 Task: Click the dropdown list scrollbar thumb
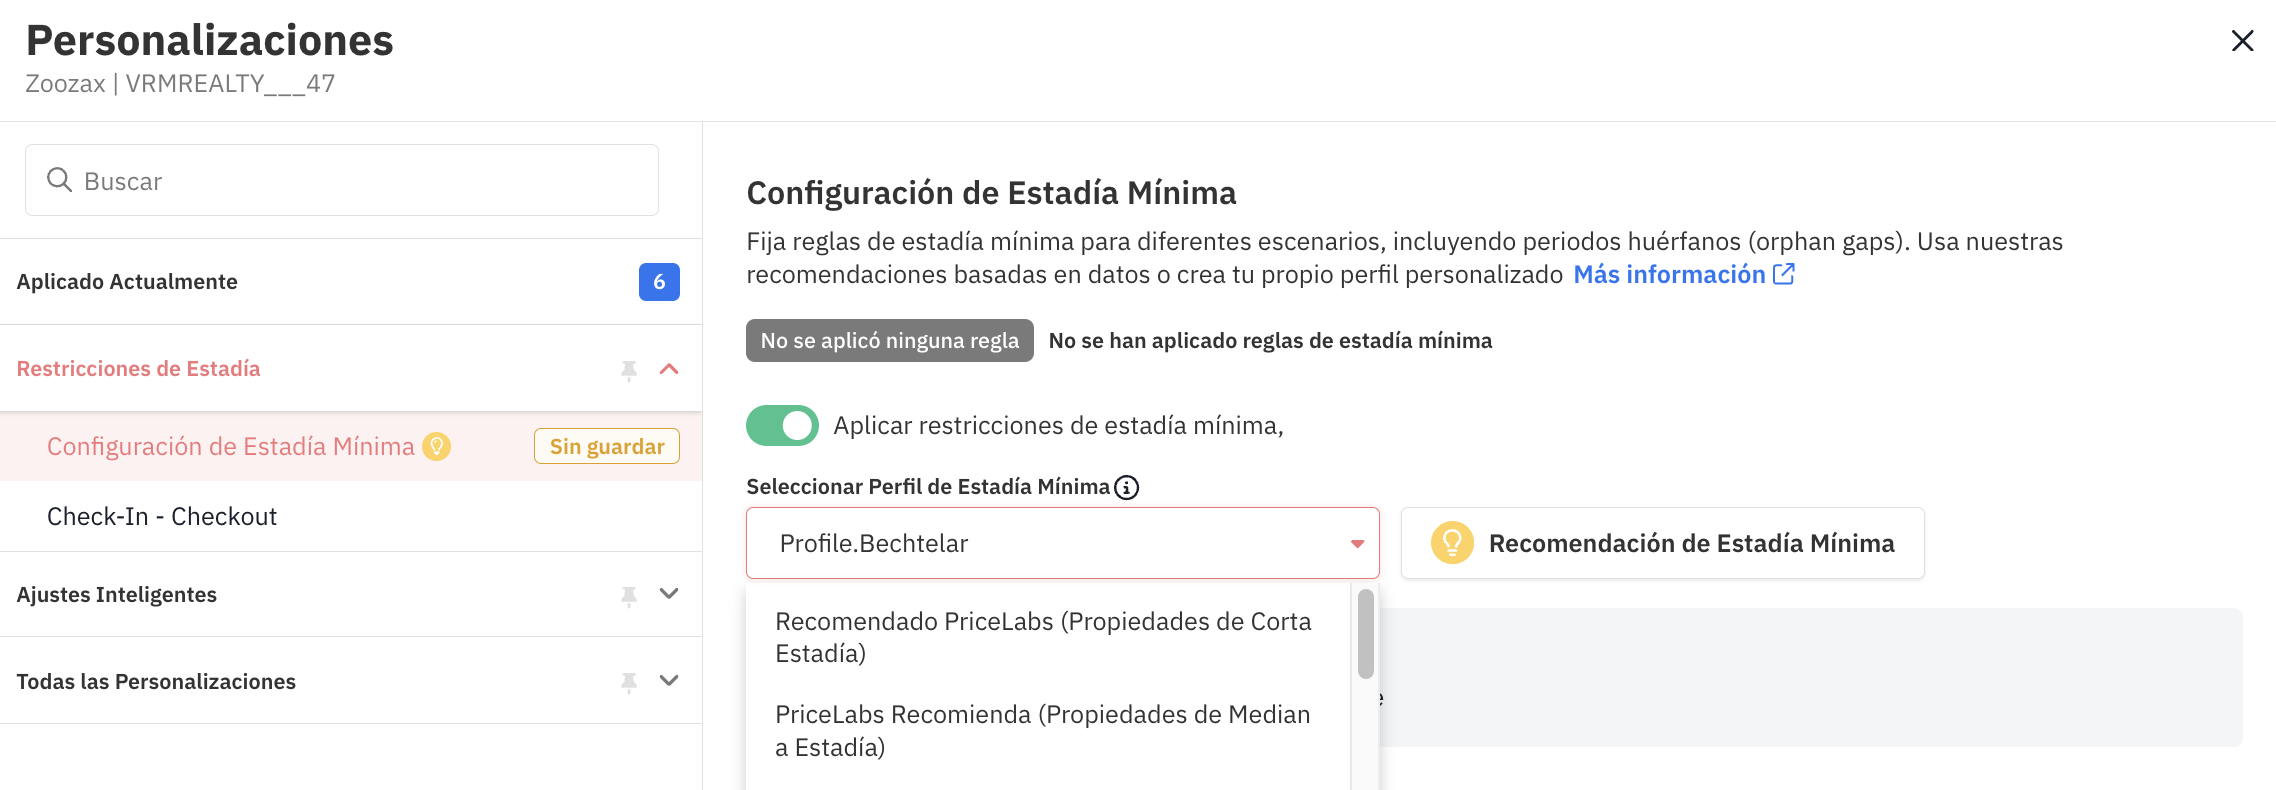[1365, 634]
